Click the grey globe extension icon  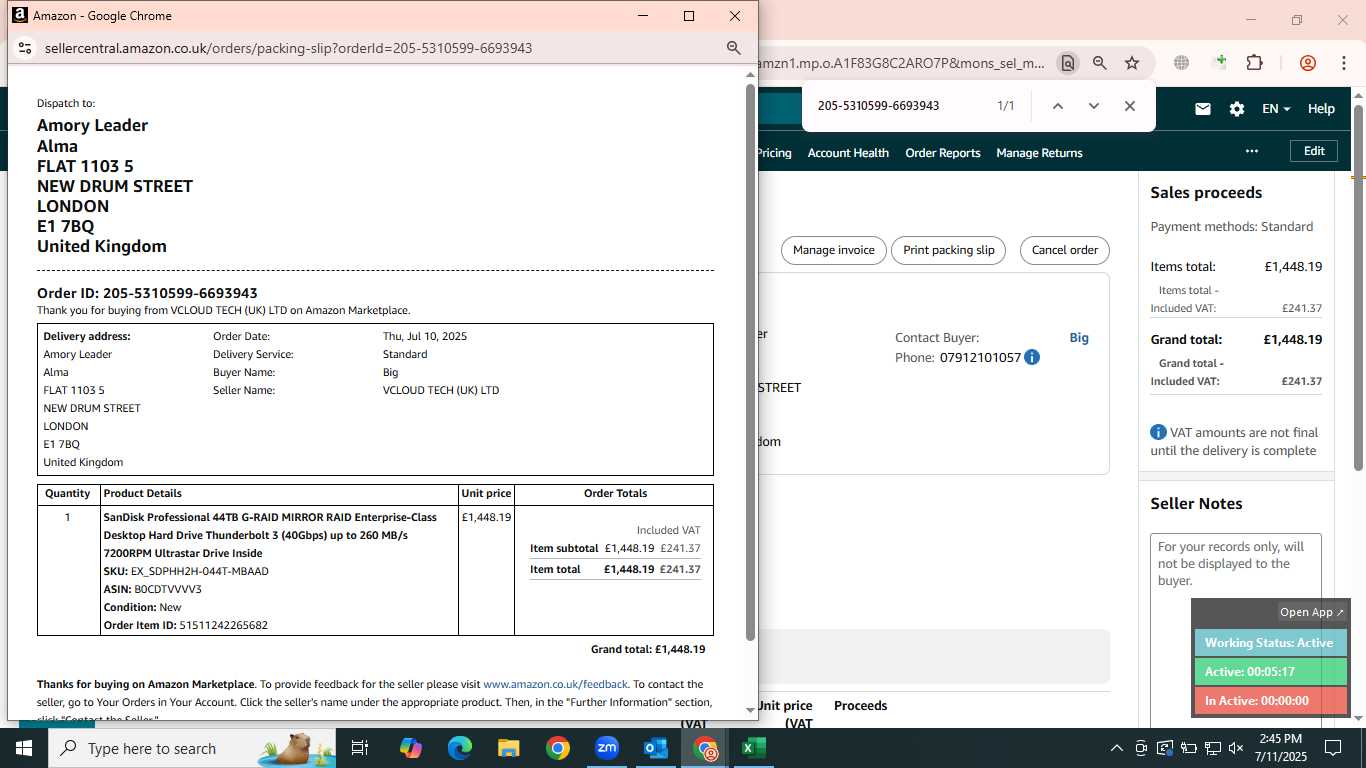click(1182, 63)
